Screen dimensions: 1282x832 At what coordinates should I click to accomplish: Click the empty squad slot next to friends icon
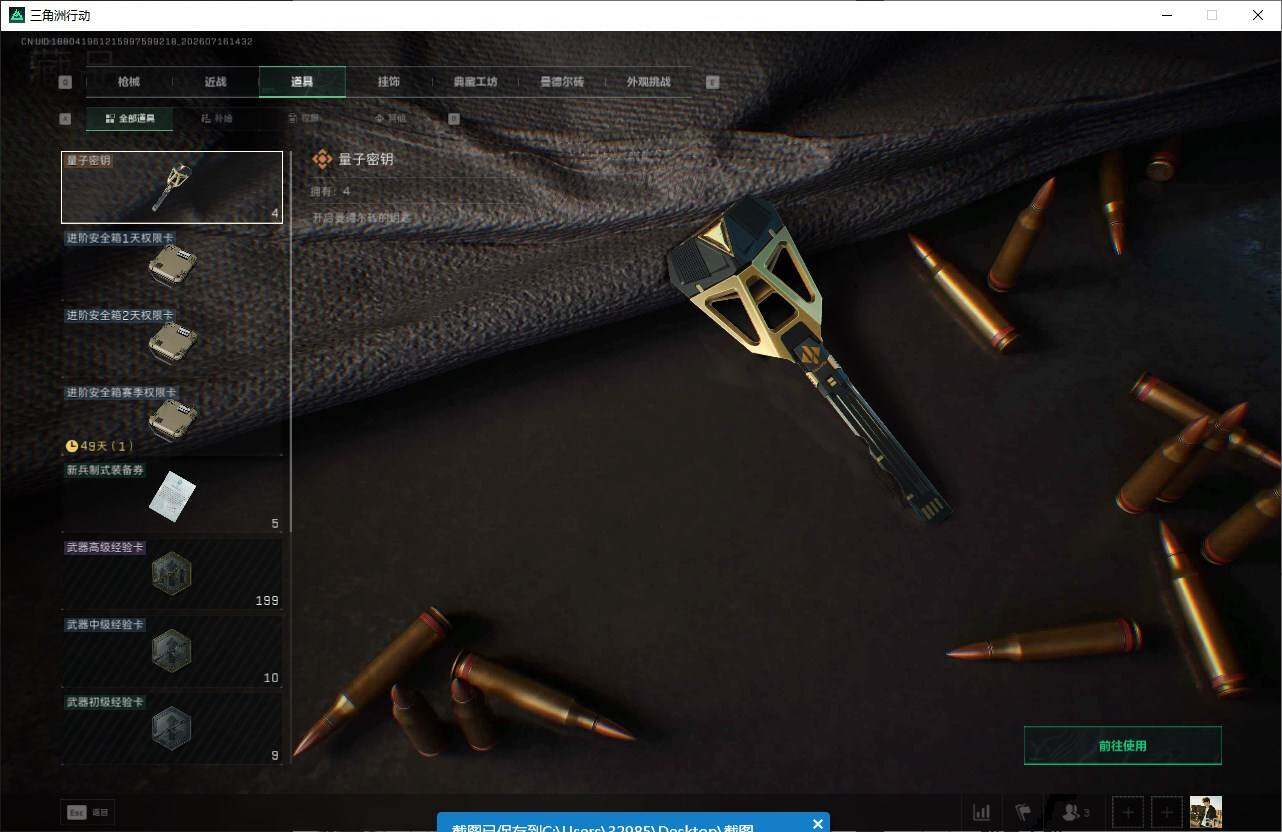(1128, 812)
